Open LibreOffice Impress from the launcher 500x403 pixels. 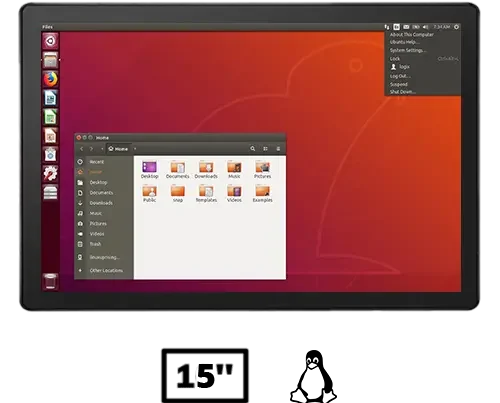[50, 136]
